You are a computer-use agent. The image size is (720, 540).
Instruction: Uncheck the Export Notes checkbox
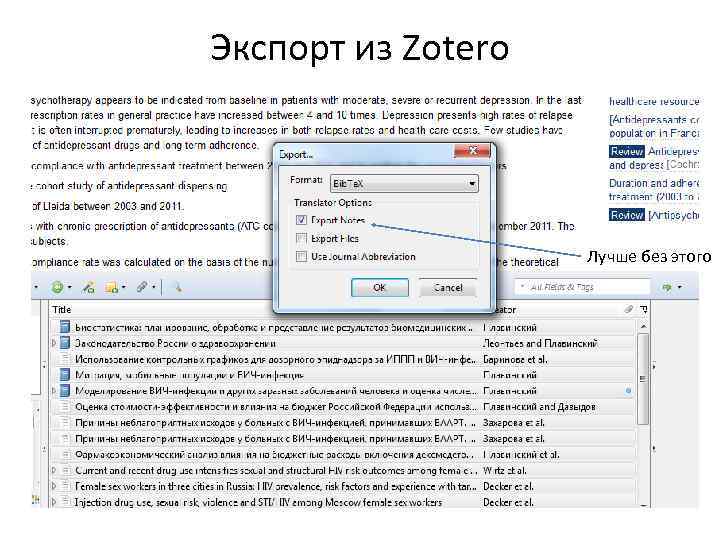pos(301,220)
